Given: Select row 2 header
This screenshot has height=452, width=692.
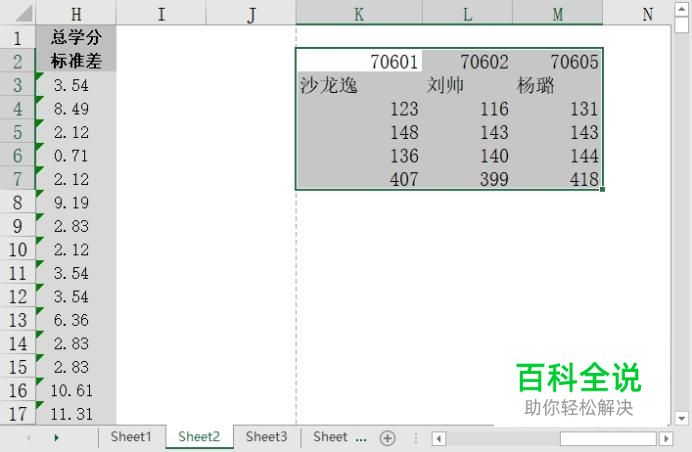Looking at the screenshot, I should tap(18, 61).
